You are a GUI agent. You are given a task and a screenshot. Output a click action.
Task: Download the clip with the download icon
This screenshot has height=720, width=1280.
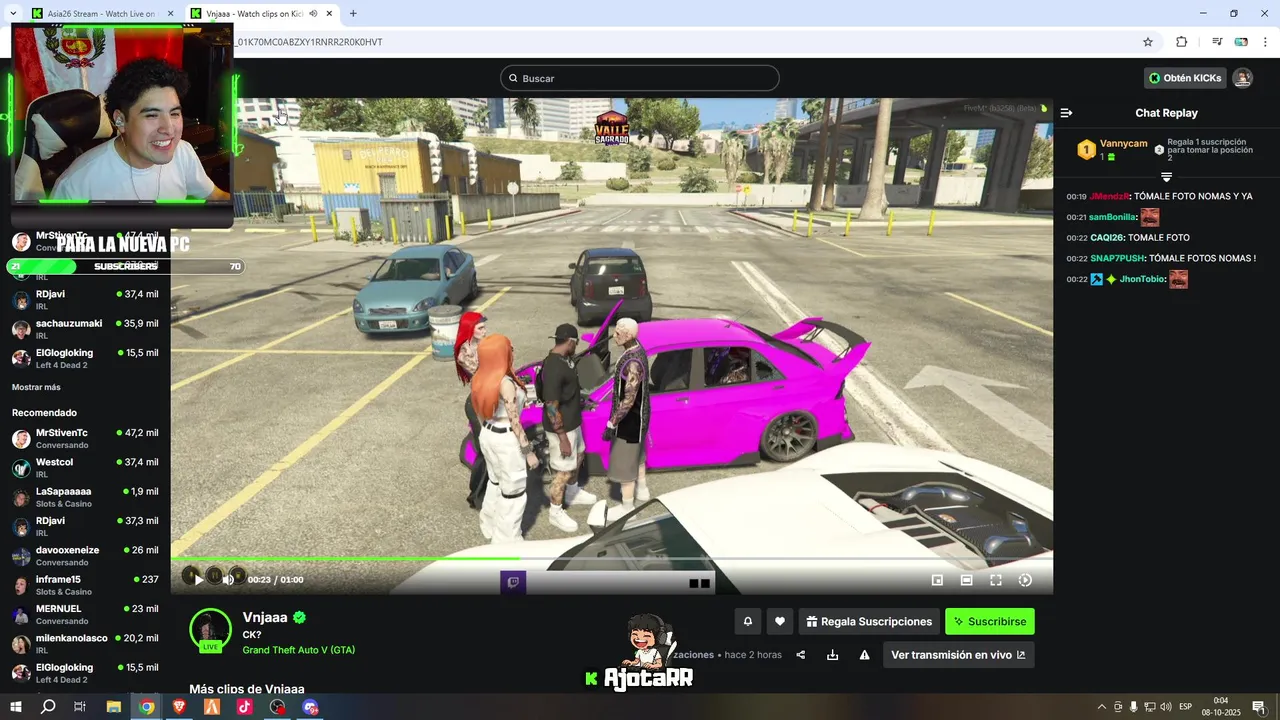click(x=832, y=655)
